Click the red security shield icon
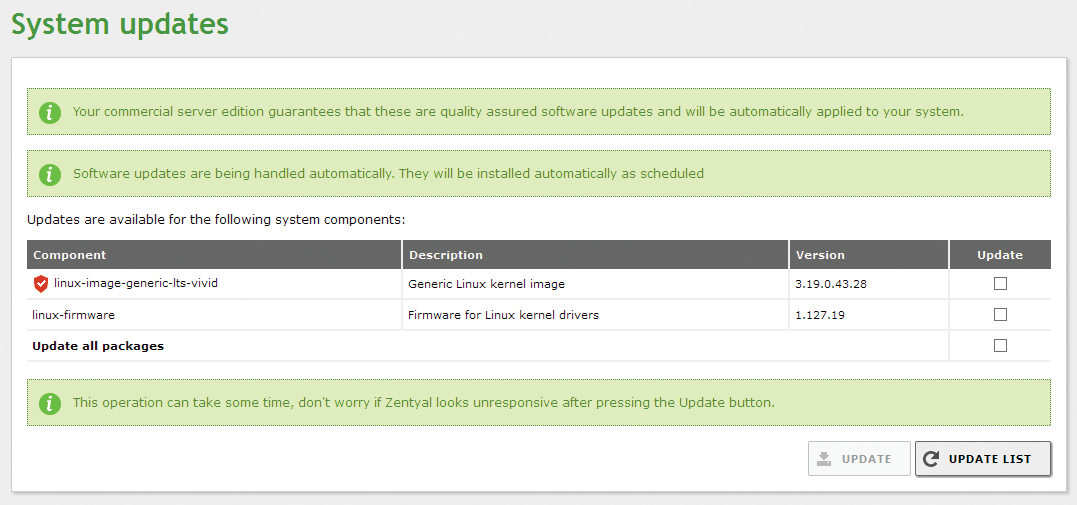The width and height of the screenshot is (1077, 505). tap(41, 284)
